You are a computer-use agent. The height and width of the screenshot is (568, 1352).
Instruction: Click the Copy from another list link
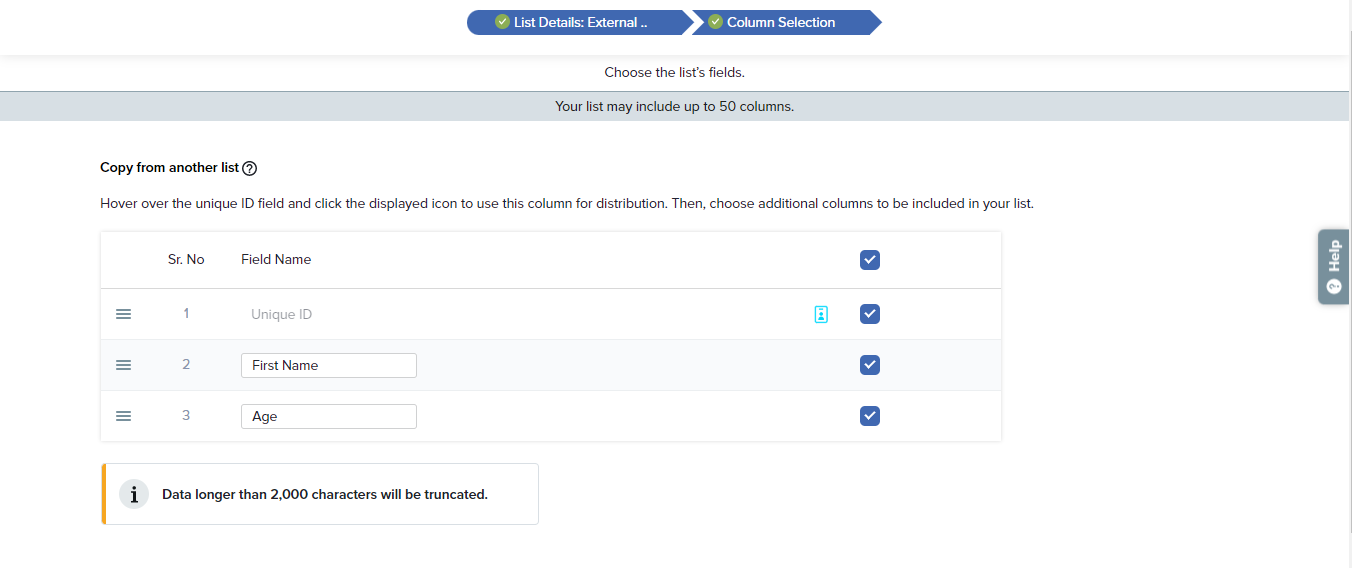tap(169, 168)
